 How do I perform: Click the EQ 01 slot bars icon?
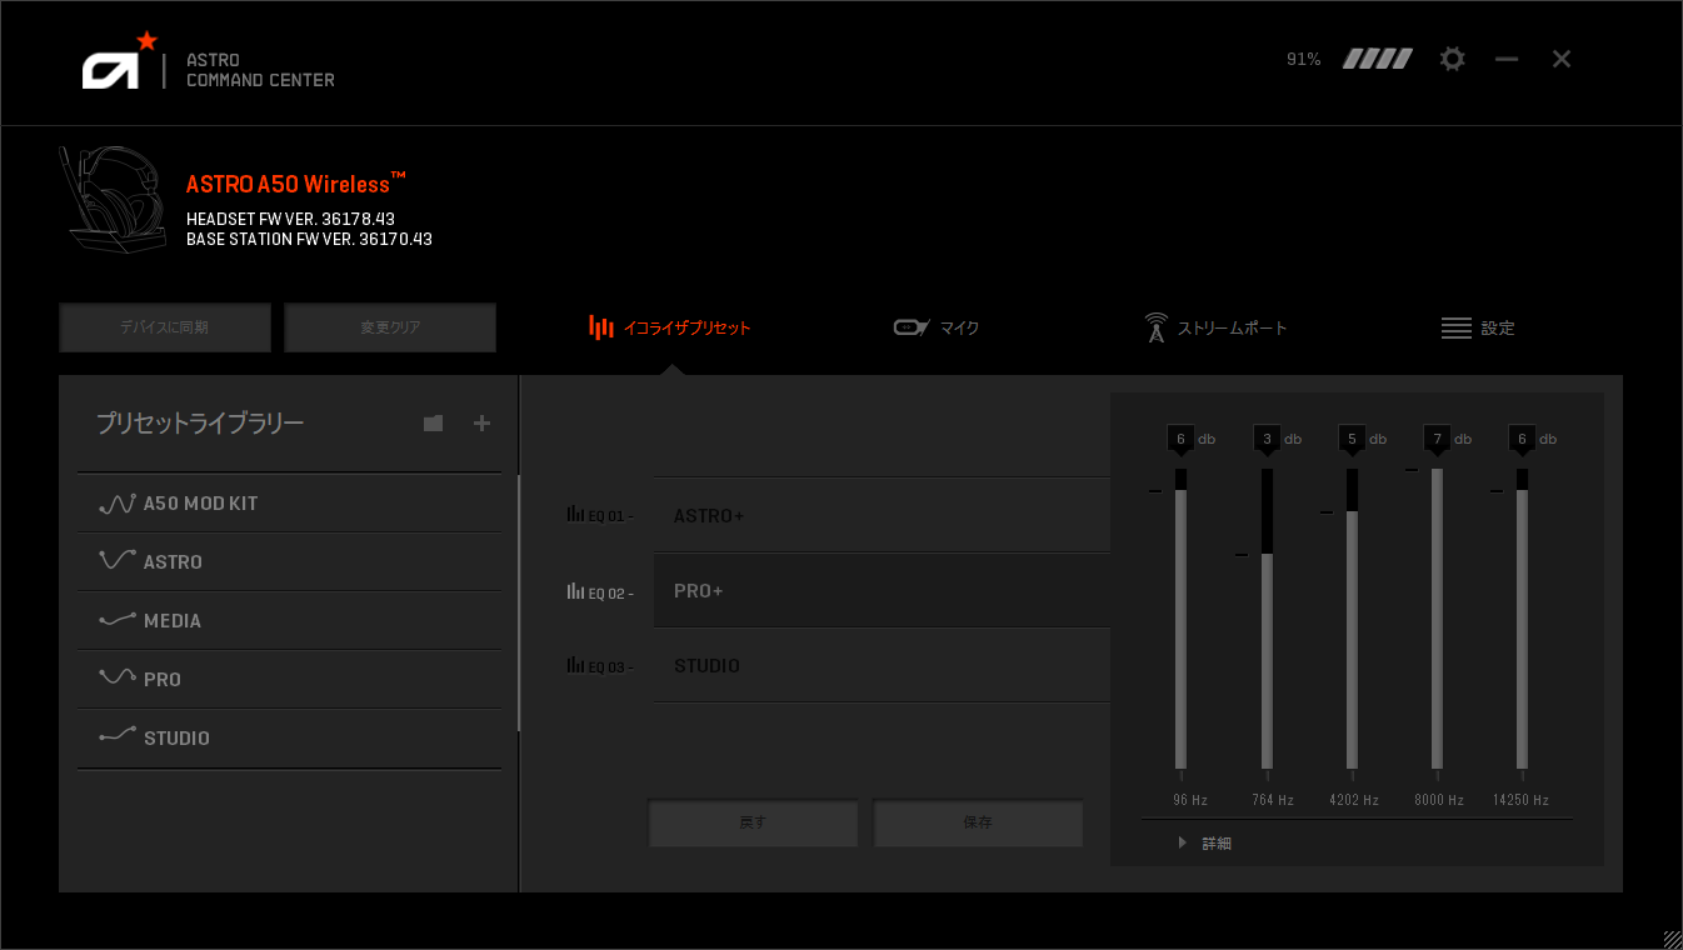[575, 514]
